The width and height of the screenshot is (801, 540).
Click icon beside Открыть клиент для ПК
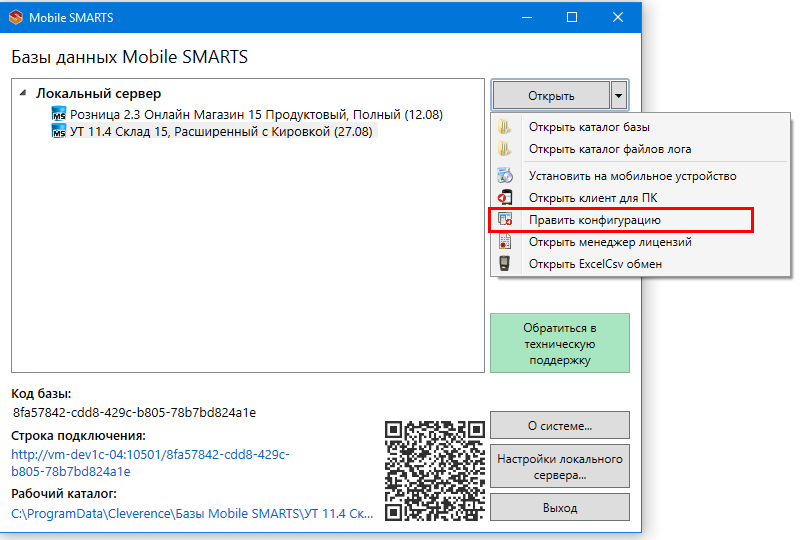(x=505, y=197)
